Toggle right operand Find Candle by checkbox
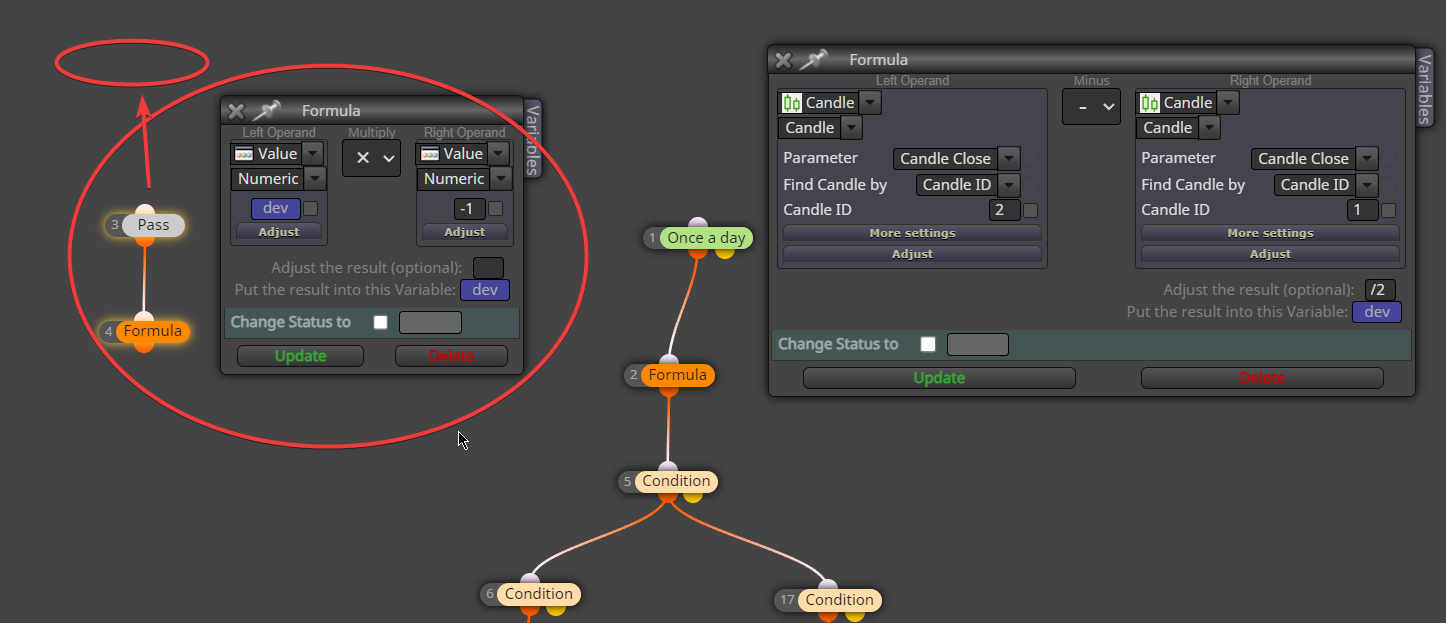This screenshot has width=1446, height=623. tap(1388, 184)
